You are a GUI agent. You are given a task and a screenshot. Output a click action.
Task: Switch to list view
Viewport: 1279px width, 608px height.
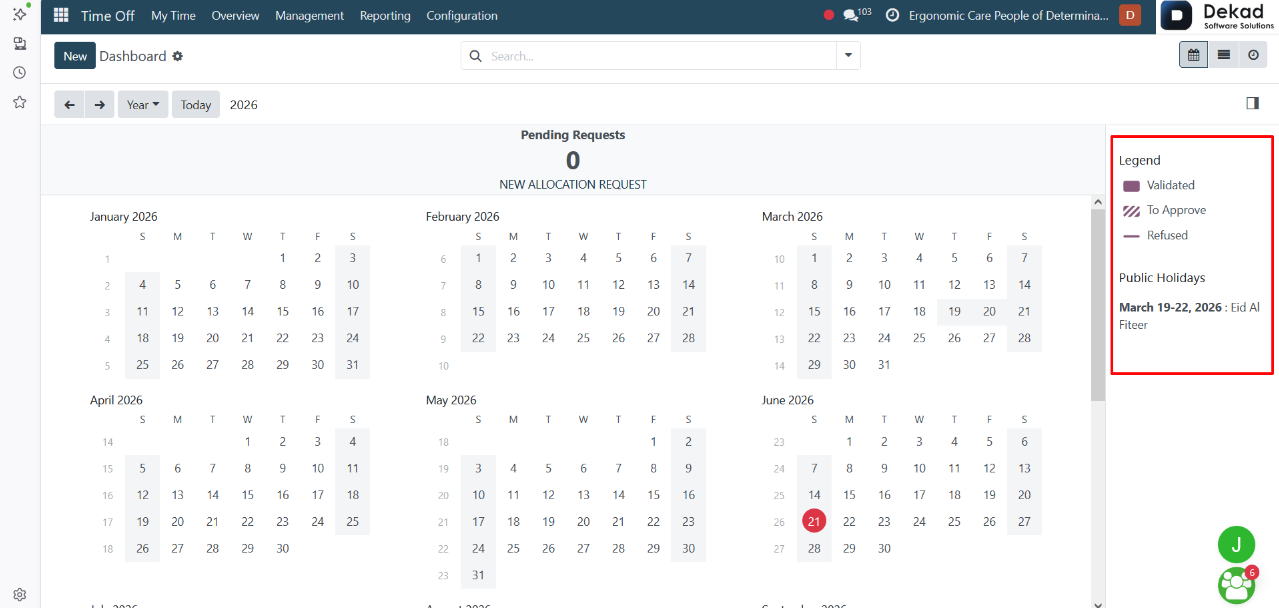(x=1223, y=56)
